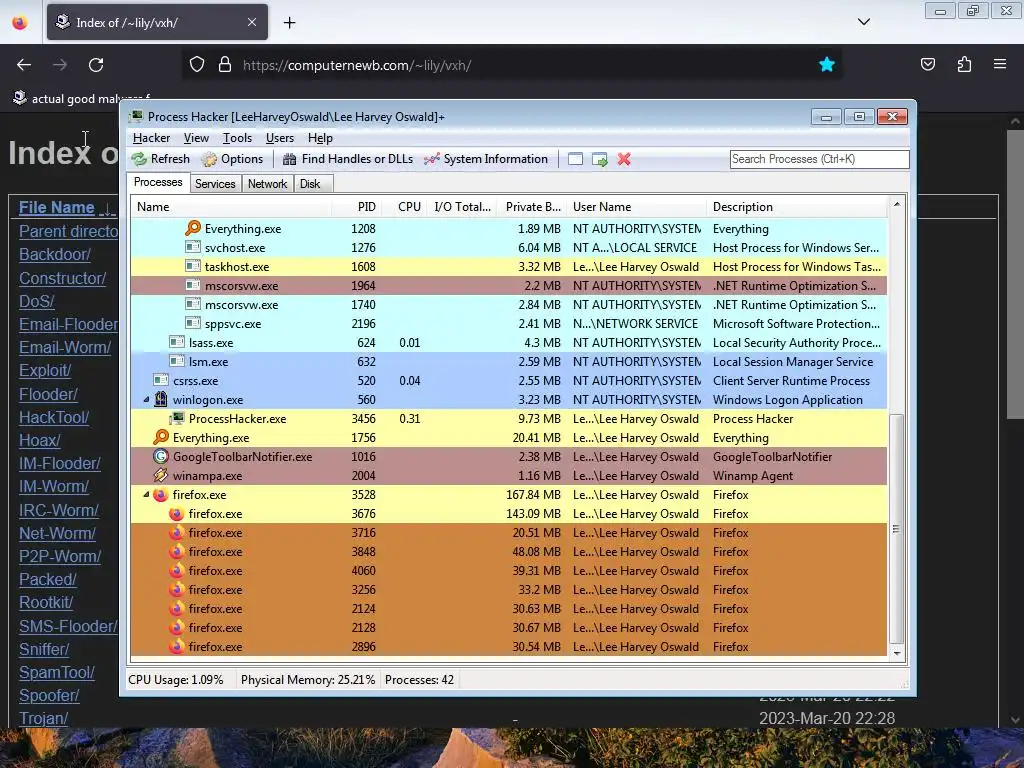The width and height of the screenshot is (1024, 768).
Task: Open System Information graph icon
Action: (432, 159)
